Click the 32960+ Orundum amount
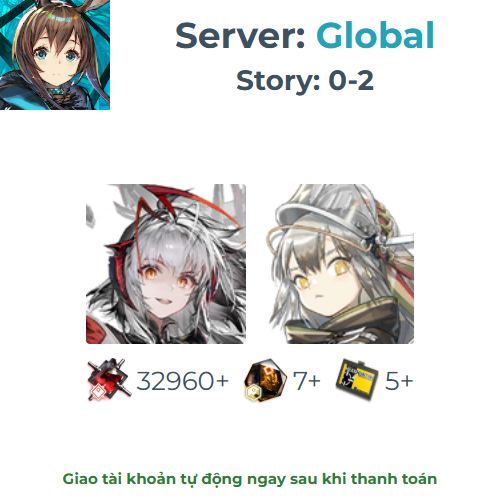This screenshot has width=500, height=500. (x=182, y=381)
